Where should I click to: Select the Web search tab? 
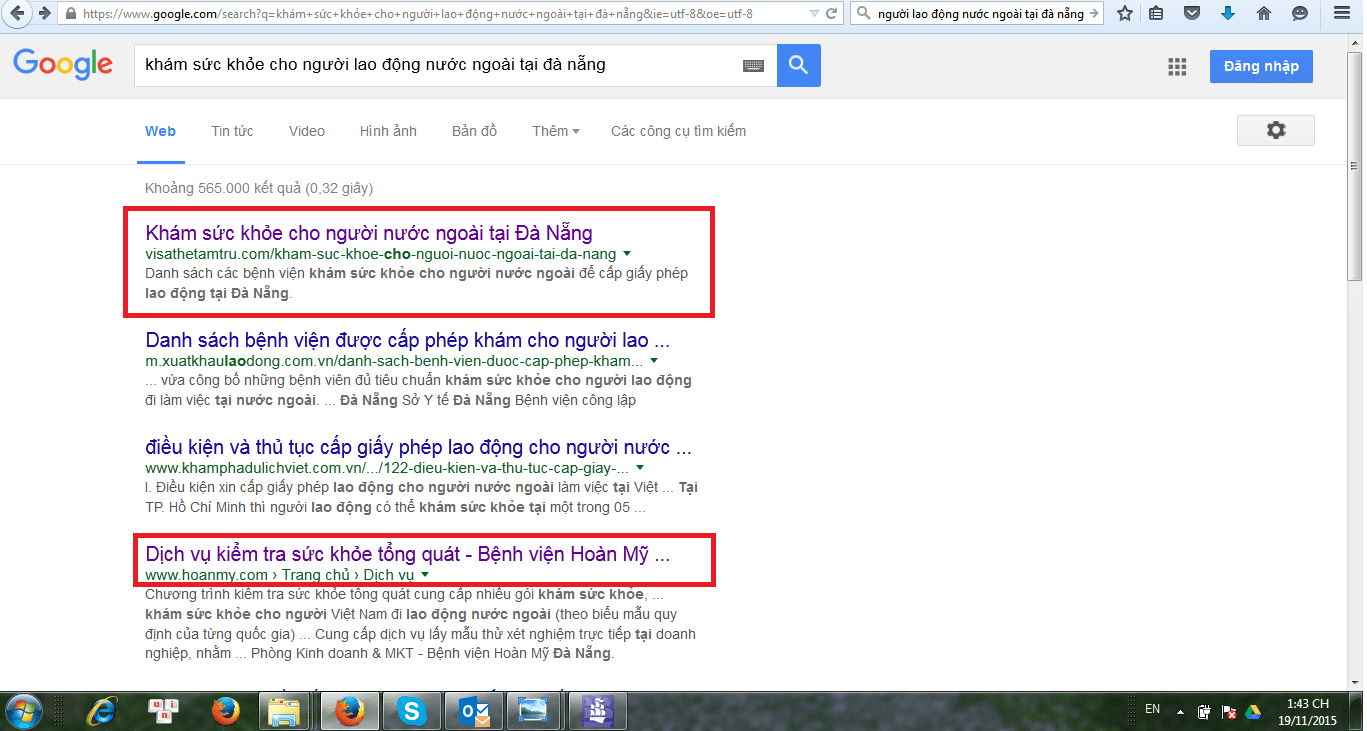click(160, 131)
